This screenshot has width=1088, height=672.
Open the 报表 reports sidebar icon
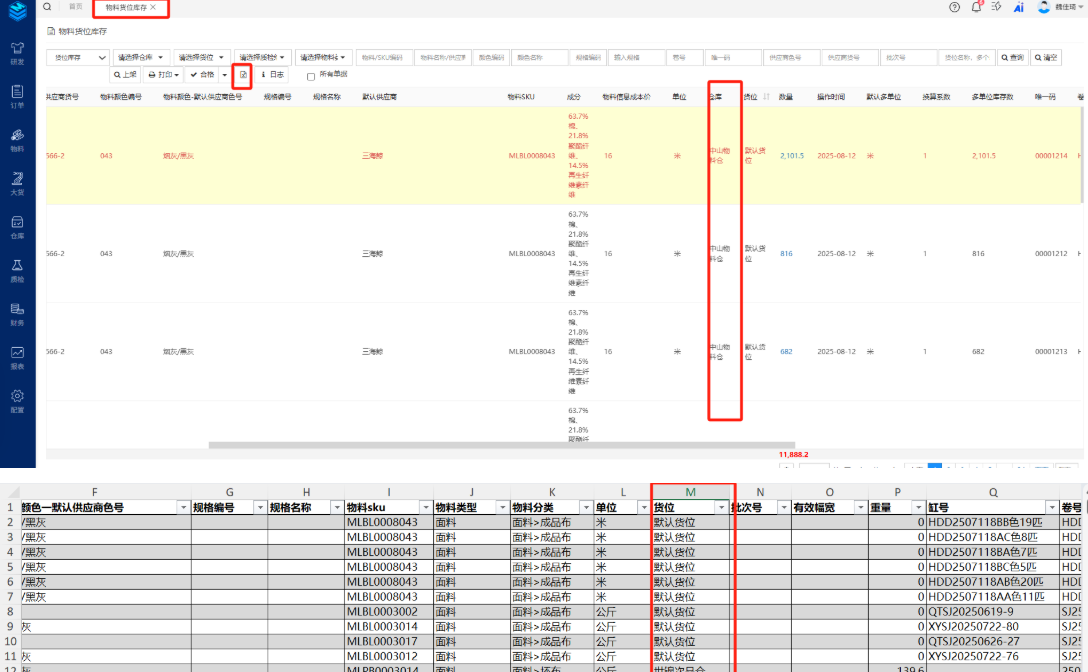(x=17, y=357)
